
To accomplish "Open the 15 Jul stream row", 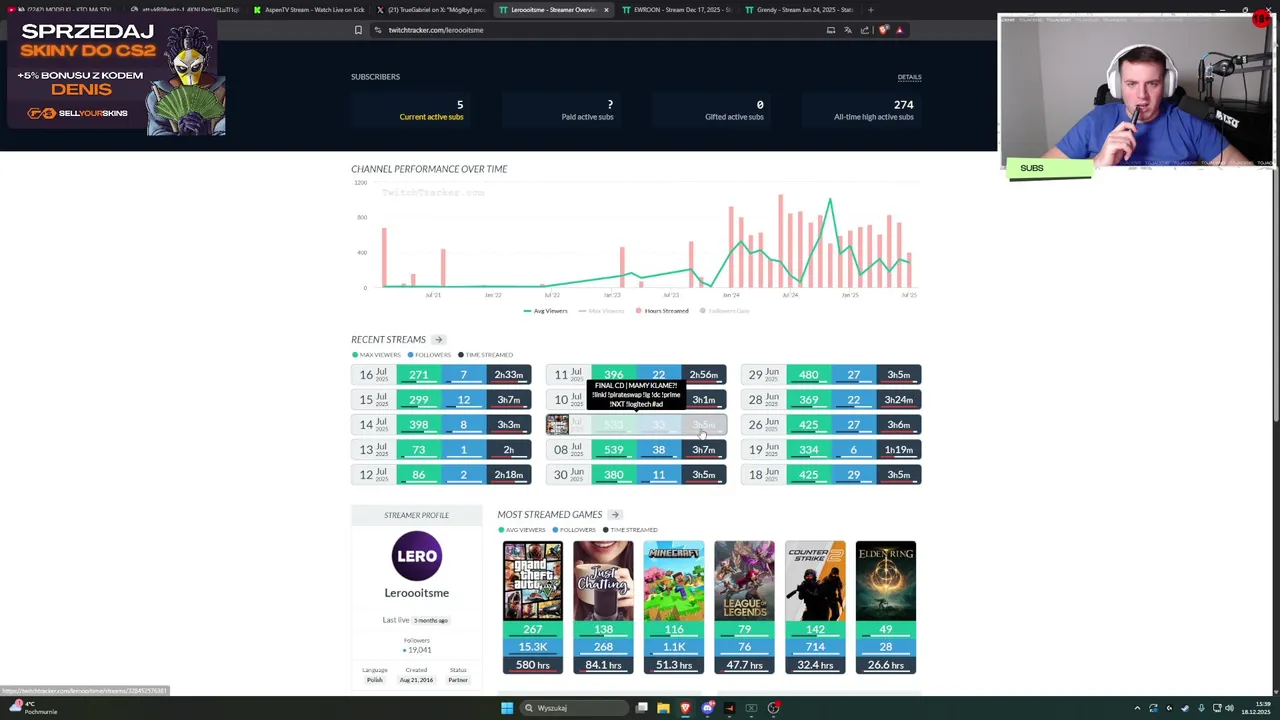I will pos(441,400).
